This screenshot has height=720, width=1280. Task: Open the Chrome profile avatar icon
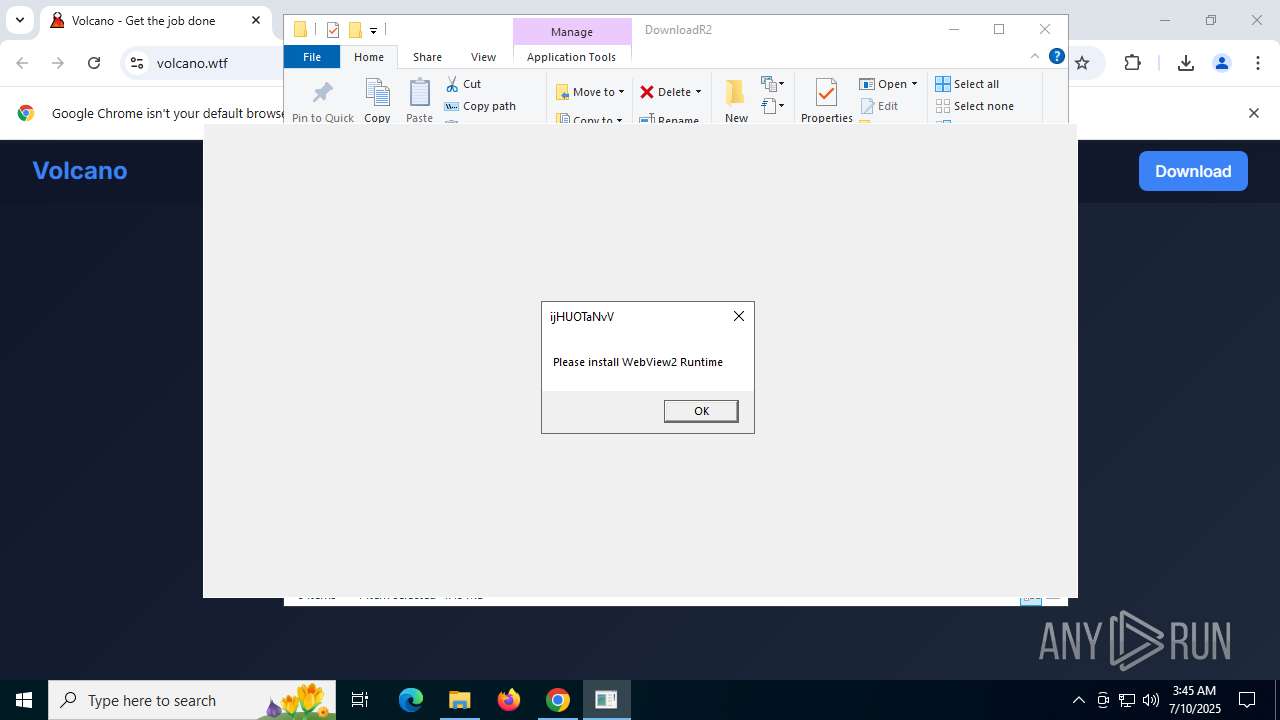tap(1221, 63)
